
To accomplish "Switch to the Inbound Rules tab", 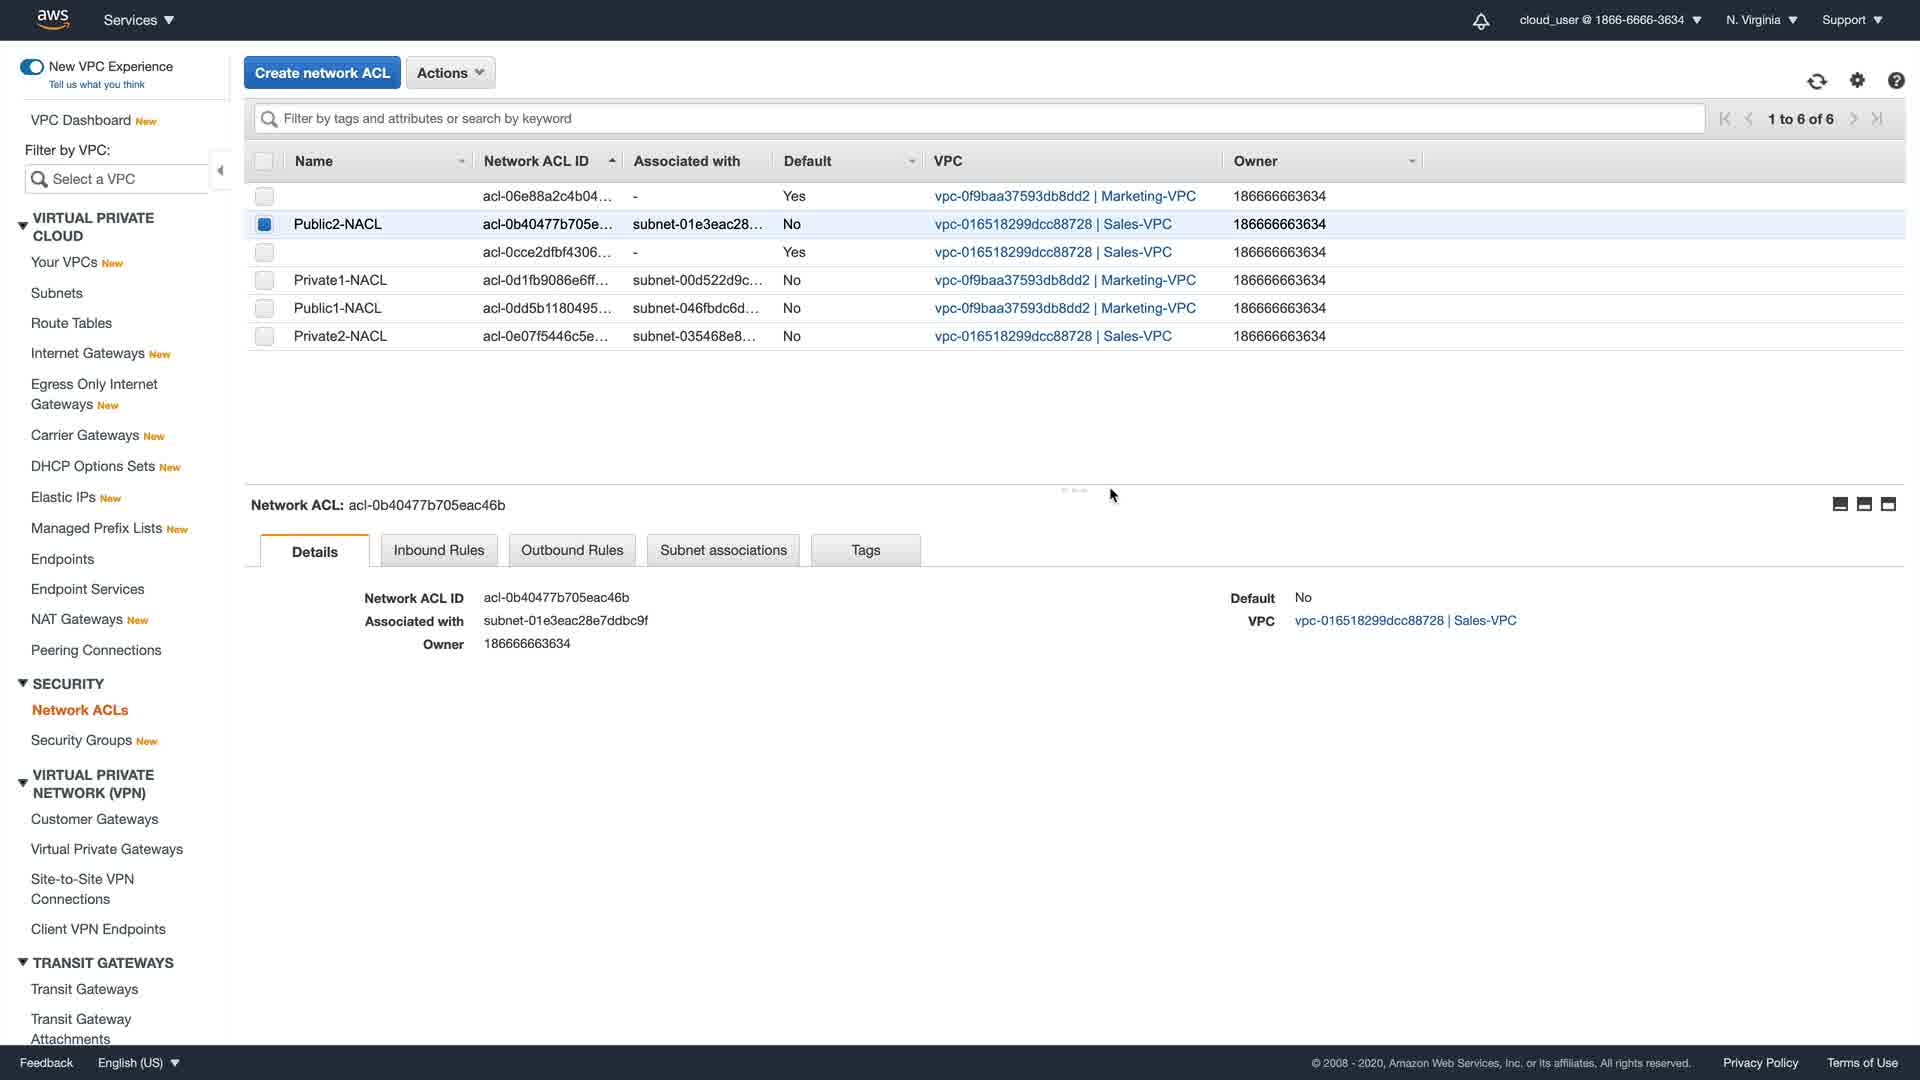I will (x=438, y=550).
